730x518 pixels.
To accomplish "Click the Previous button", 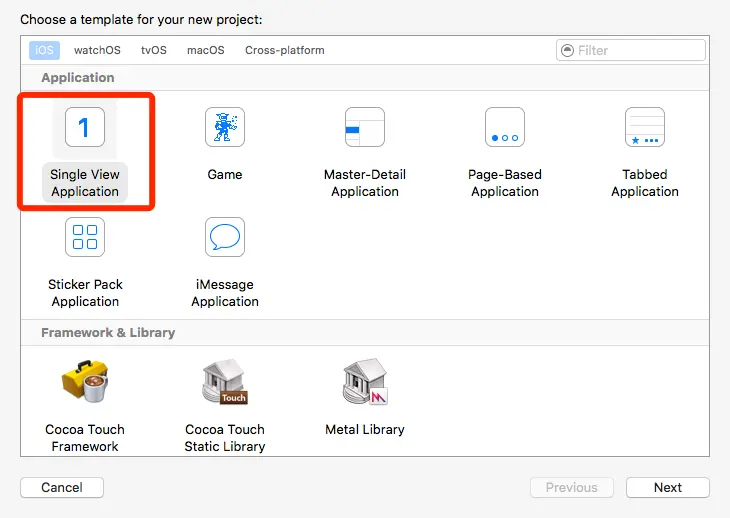I will pos(572,487).
